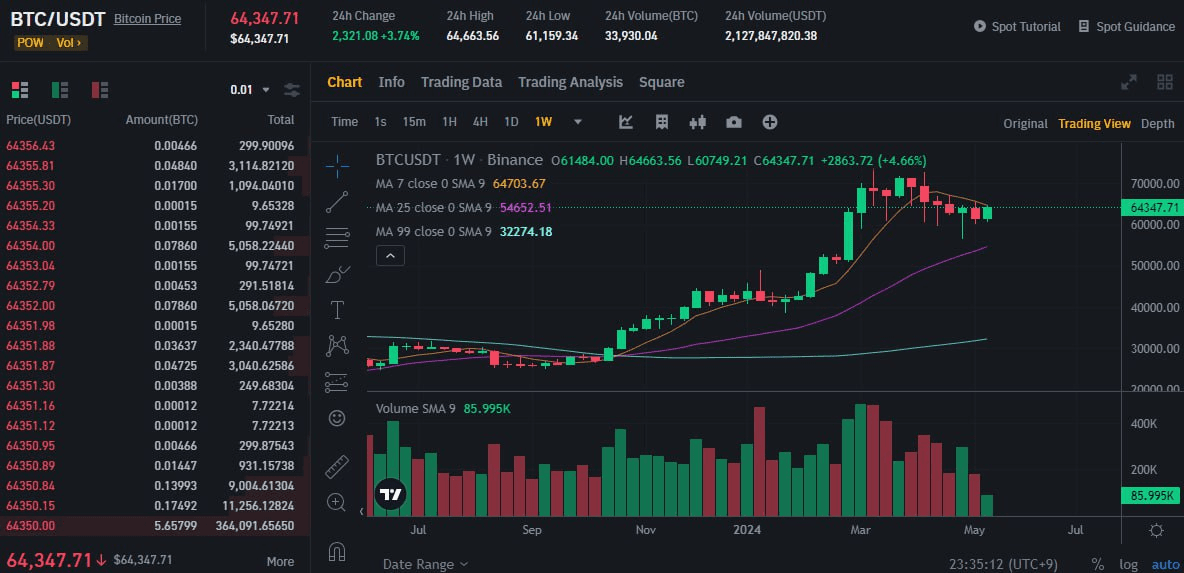The height and width of the screenshot is (573, 1184).
Task: Switch to Trading View chart
Action: click(x=1094, y=124)
